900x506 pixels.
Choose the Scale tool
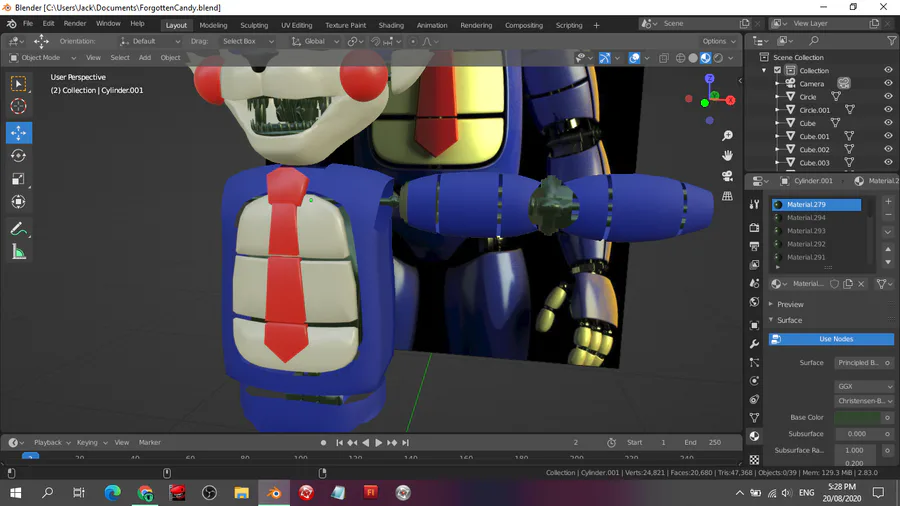[18, 179]
